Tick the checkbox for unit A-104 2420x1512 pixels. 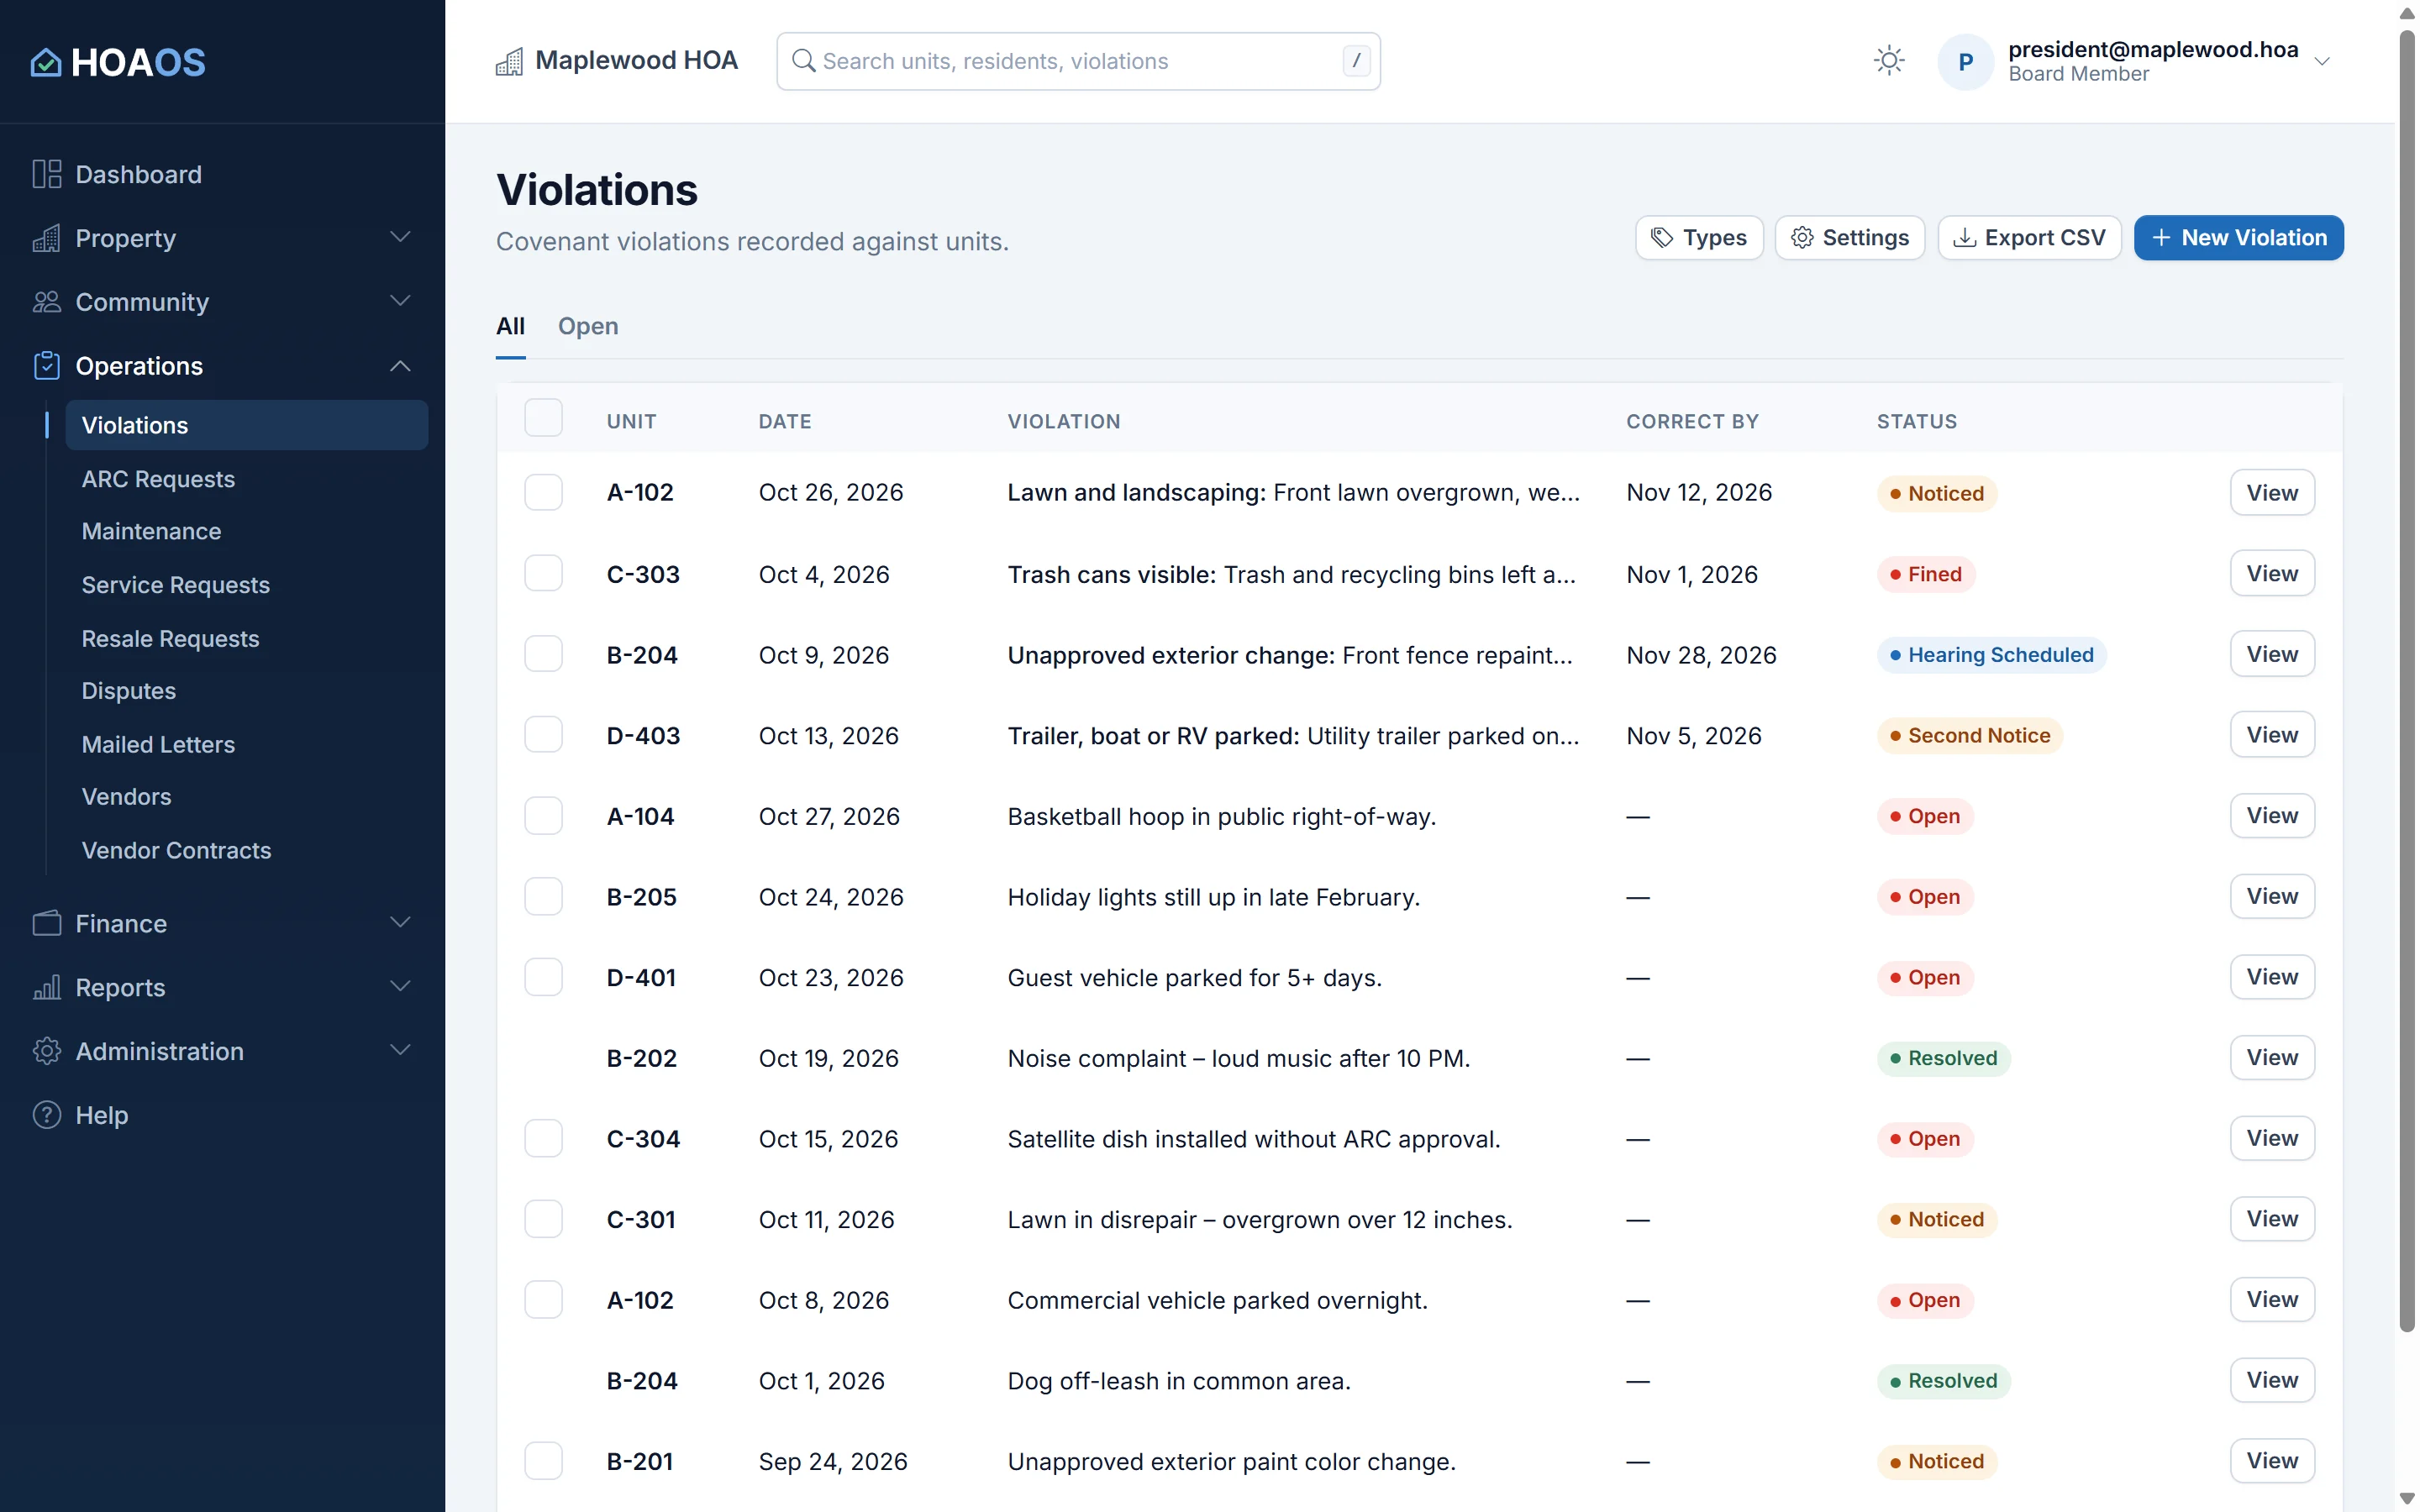coord(543,815)
